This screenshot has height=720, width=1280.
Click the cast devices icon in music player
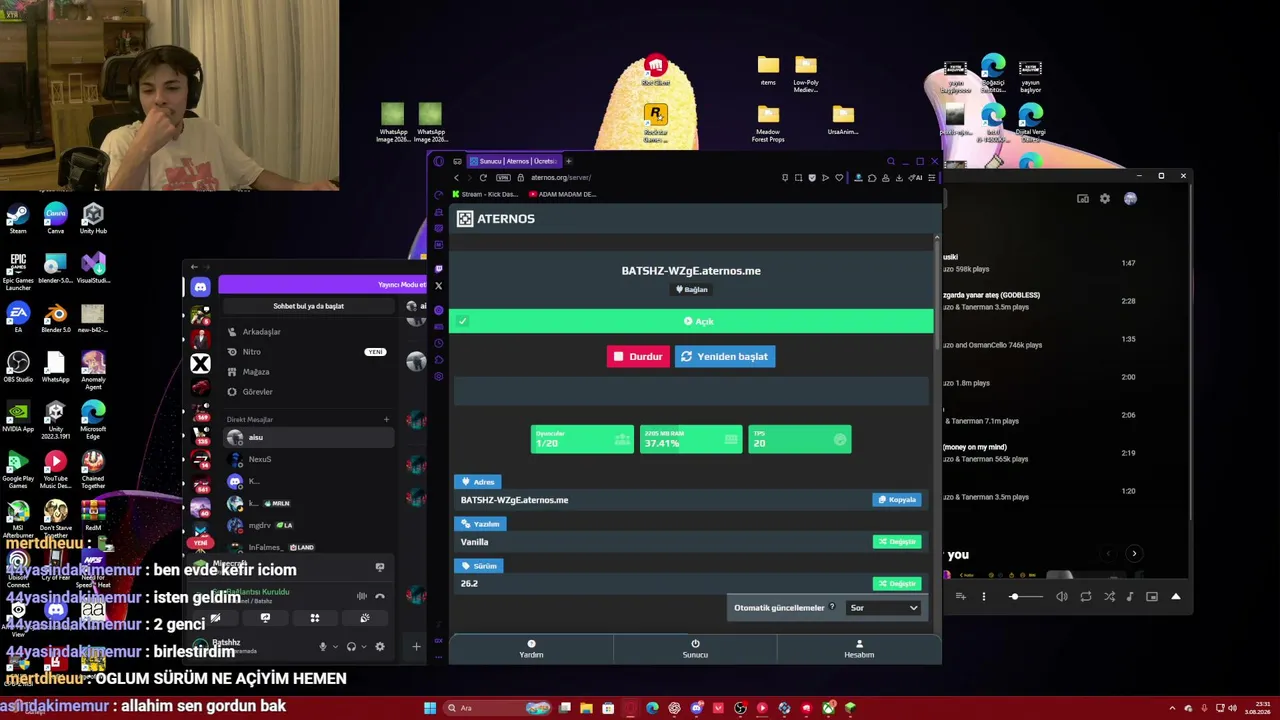(x=1083, y=199)
